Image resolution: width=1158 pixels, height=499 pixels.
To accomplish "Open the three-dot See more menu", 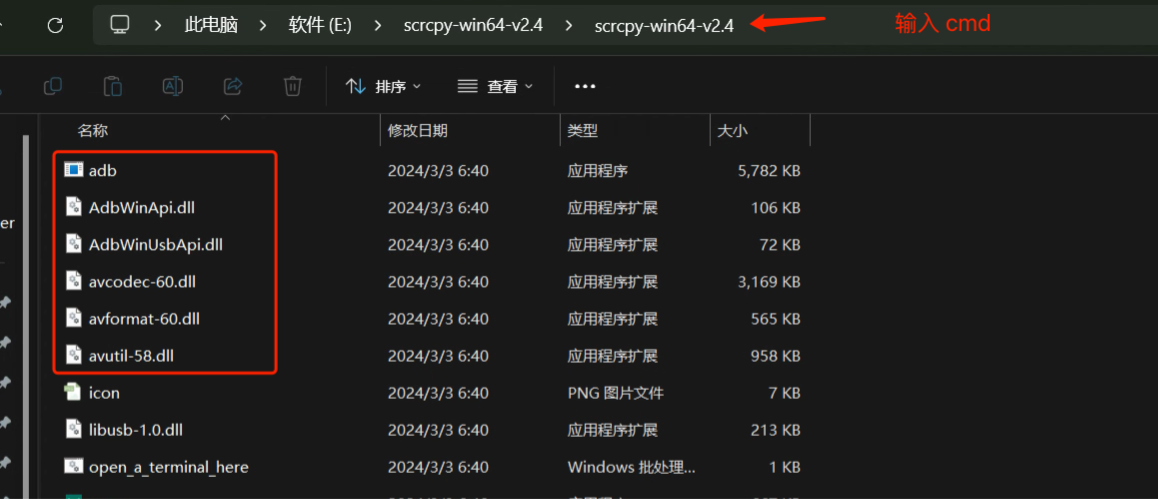I will click(585, 86).
